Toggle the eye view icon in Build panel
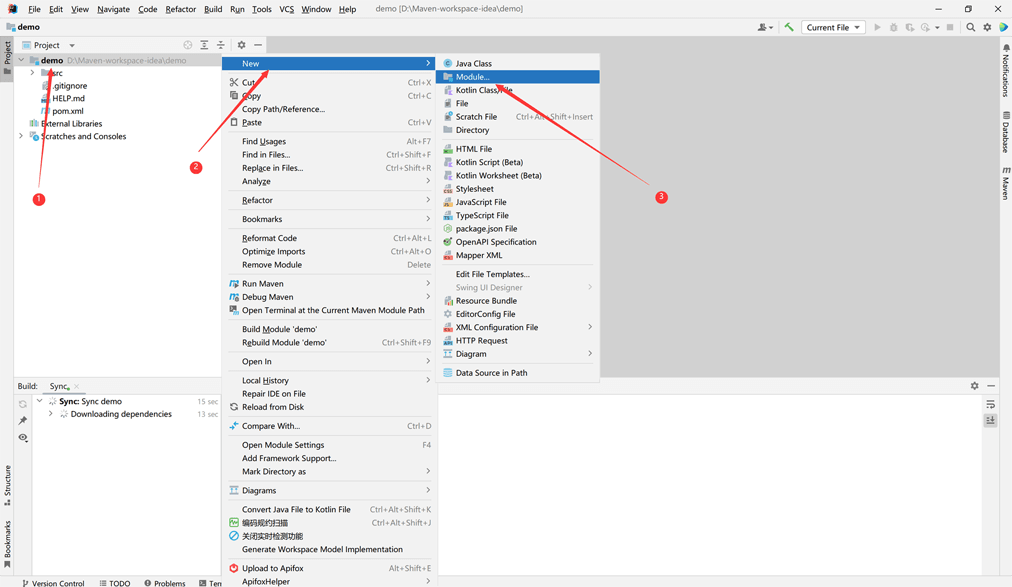Viewport: 1012px width, 587px height. click(23, 437)
